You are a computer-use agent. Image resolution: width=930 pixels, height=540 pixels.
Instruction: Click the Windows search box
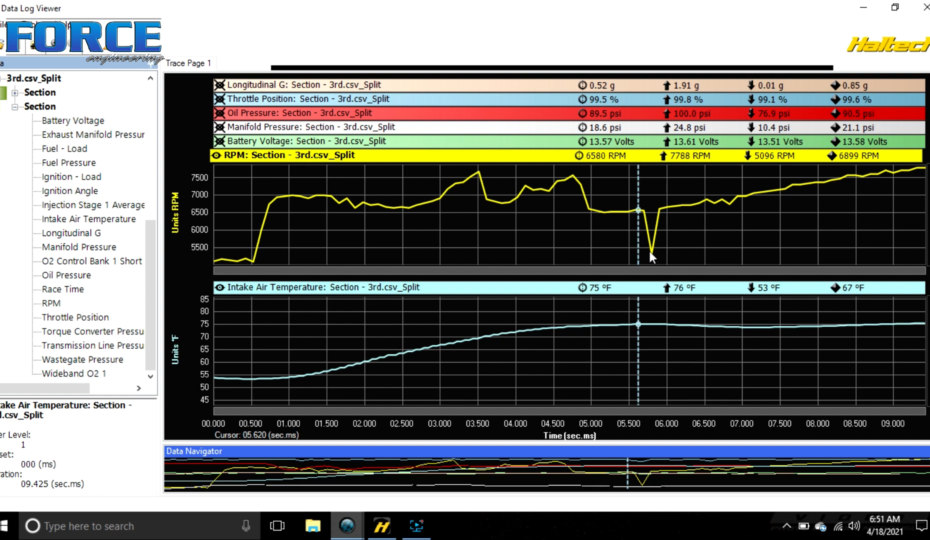(x=139, y=526)
